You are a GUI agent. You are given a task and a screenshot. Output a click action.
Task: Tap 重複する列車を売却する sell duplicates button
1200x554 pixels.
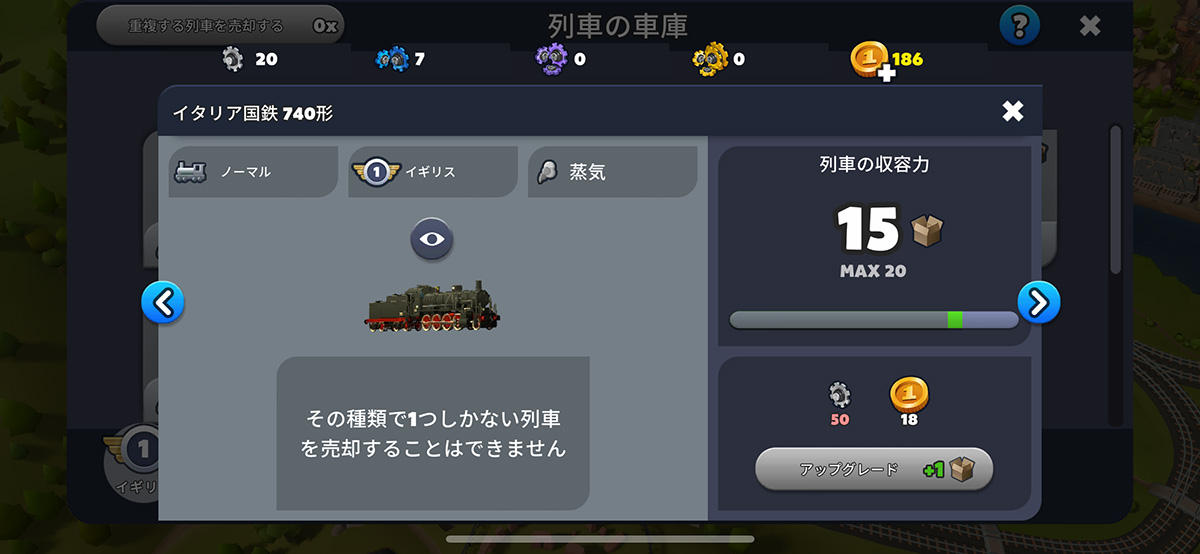(220, 25)
